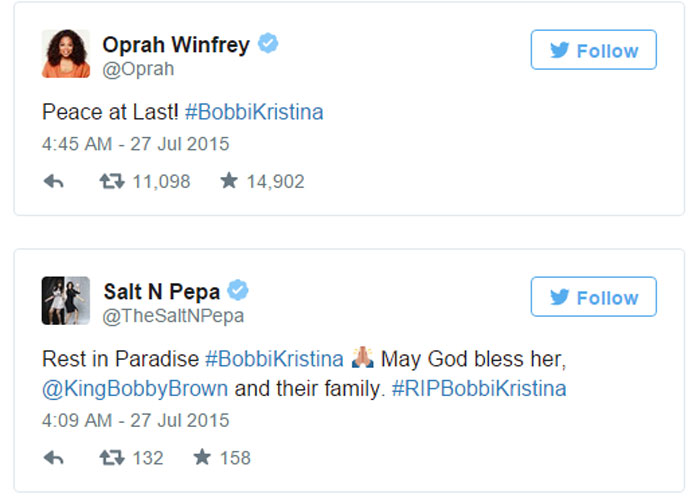Favorite Salt N Pepa's tweet with star

[x=202, y=458]
